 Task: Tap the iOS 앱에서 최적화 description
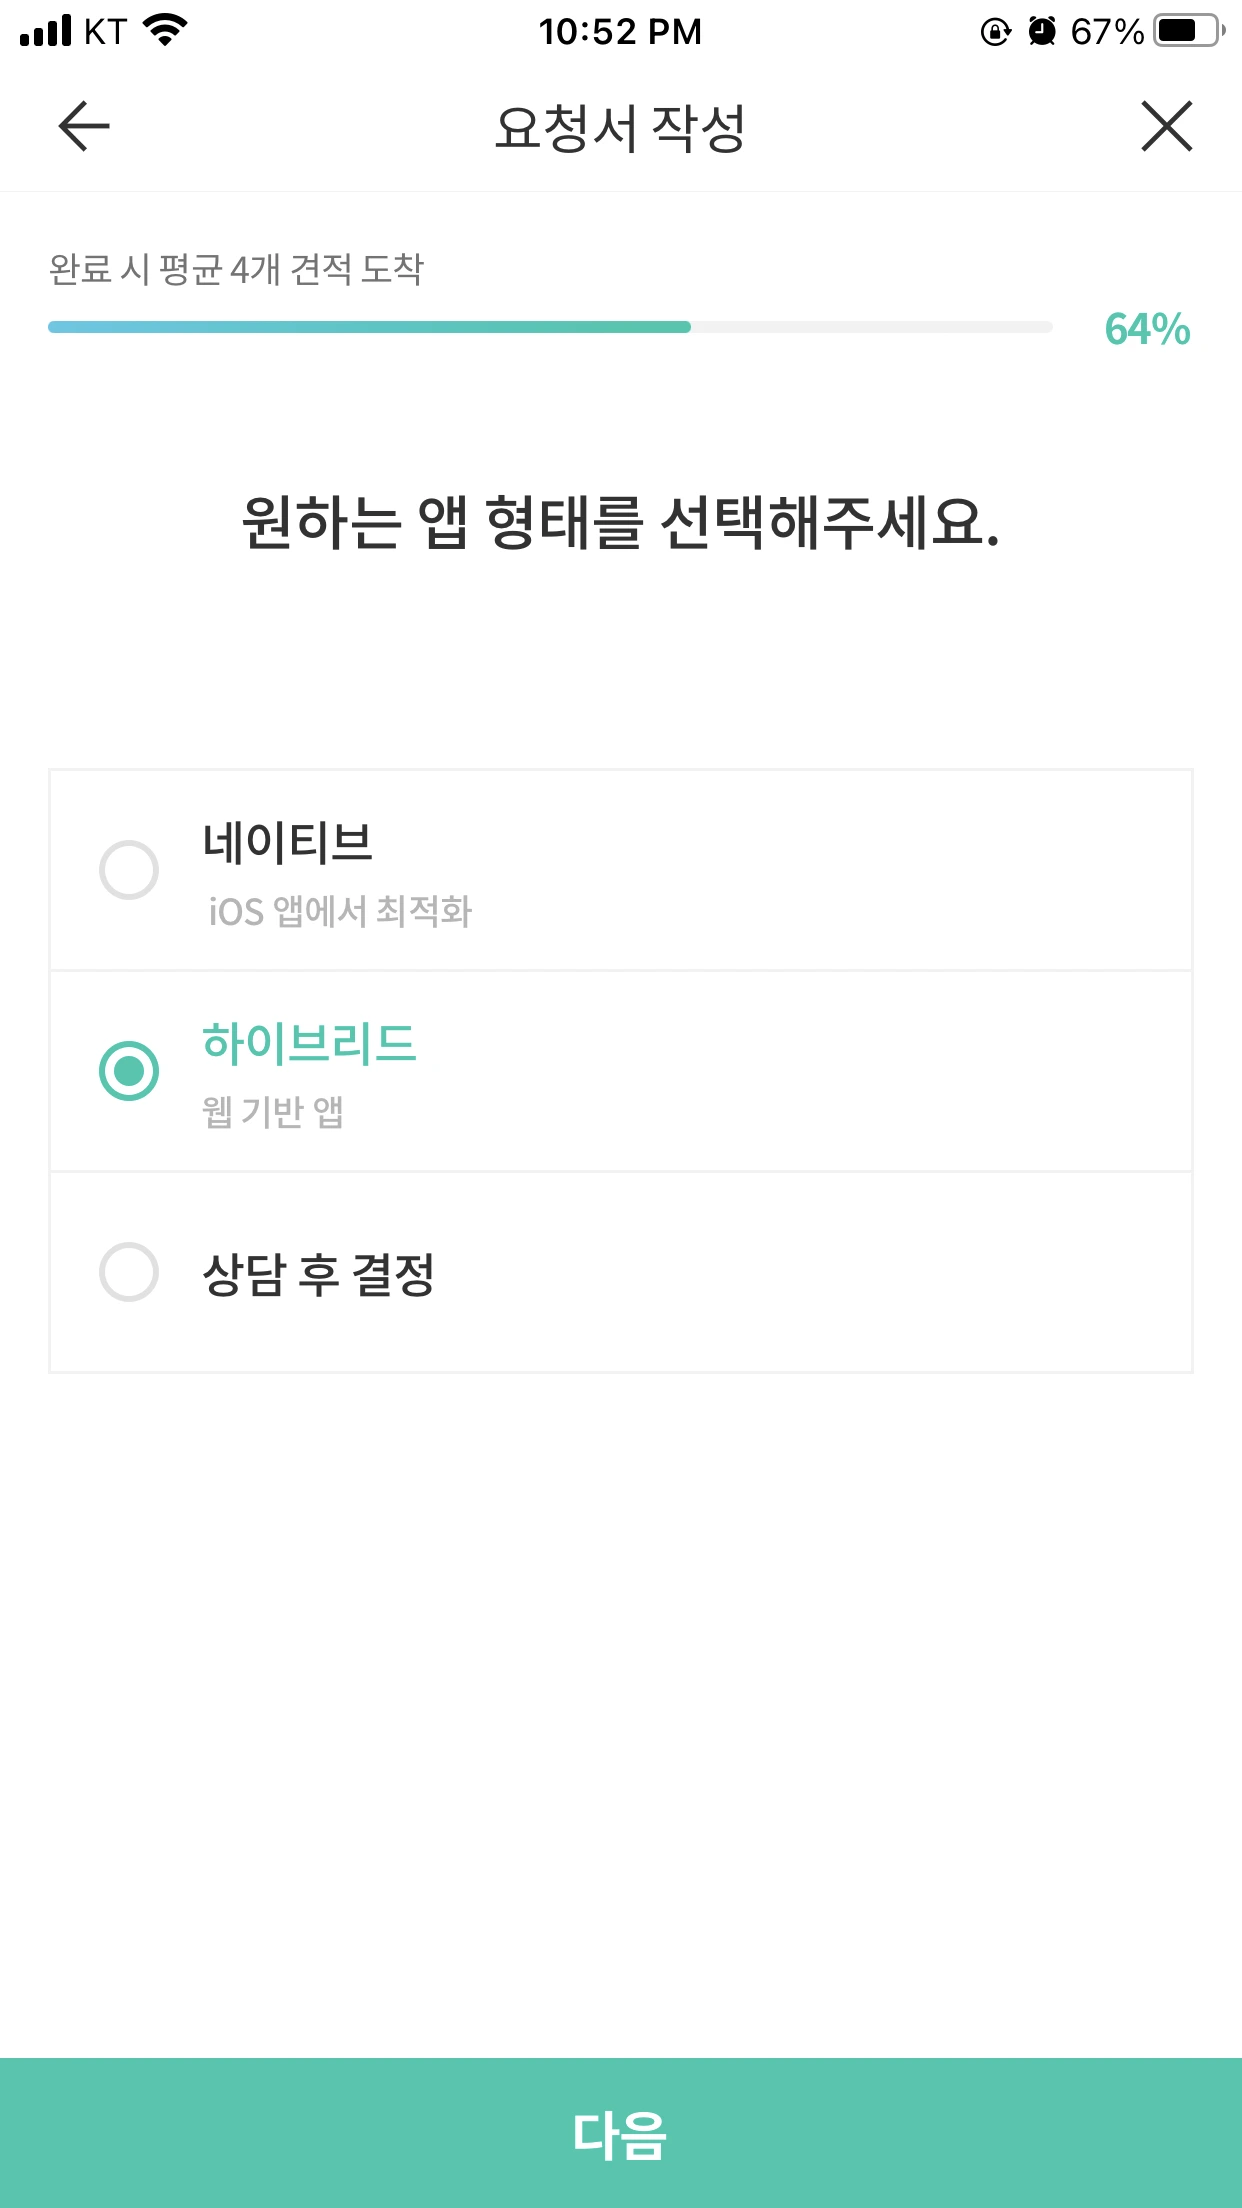(340, 911)
